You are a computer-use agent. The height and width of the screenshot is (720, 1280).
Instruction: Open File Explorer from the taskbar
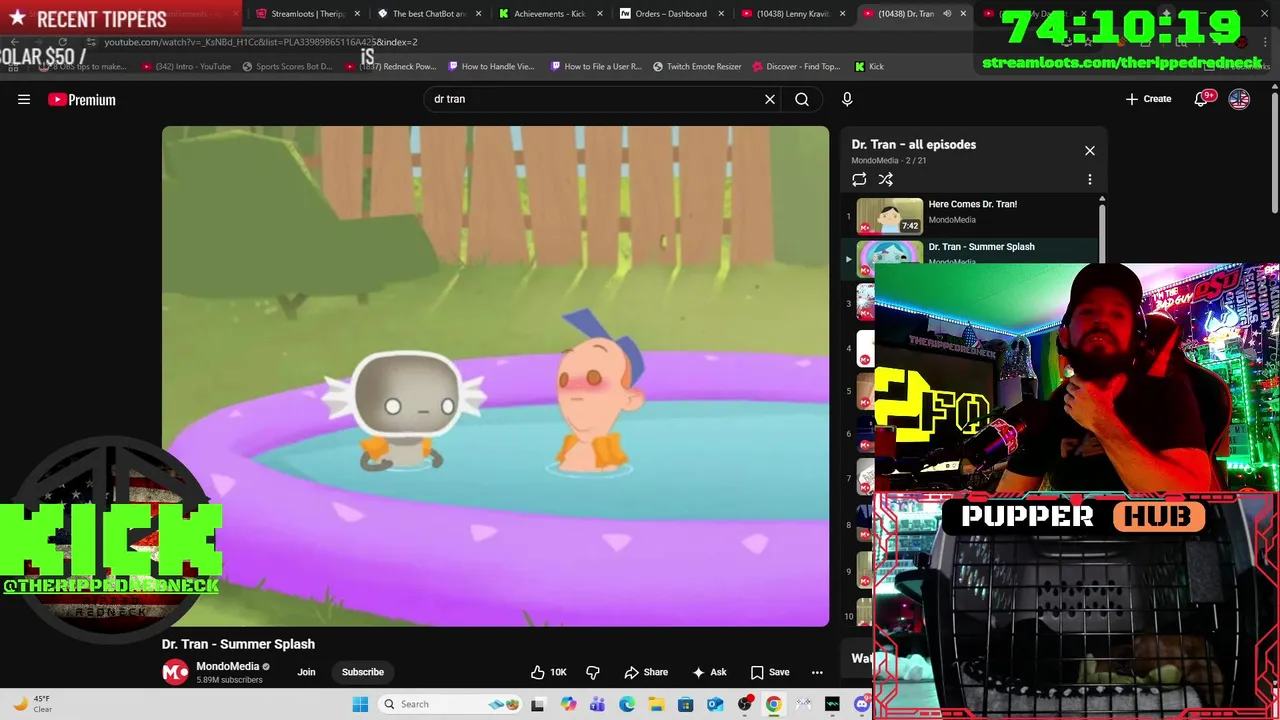(656, 704)
